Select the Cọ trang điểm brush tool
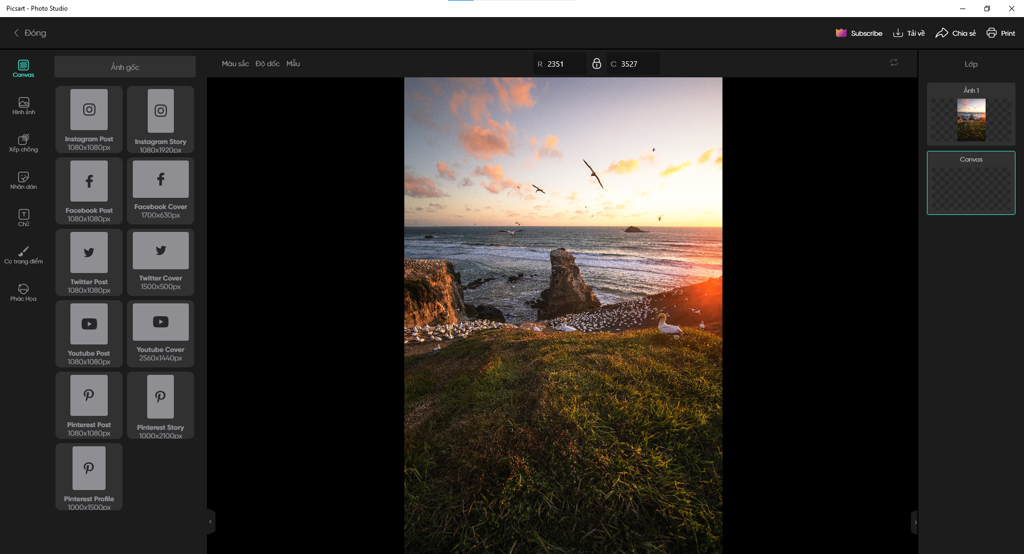This screenshot has height=554, width=1024. point(24,255)
